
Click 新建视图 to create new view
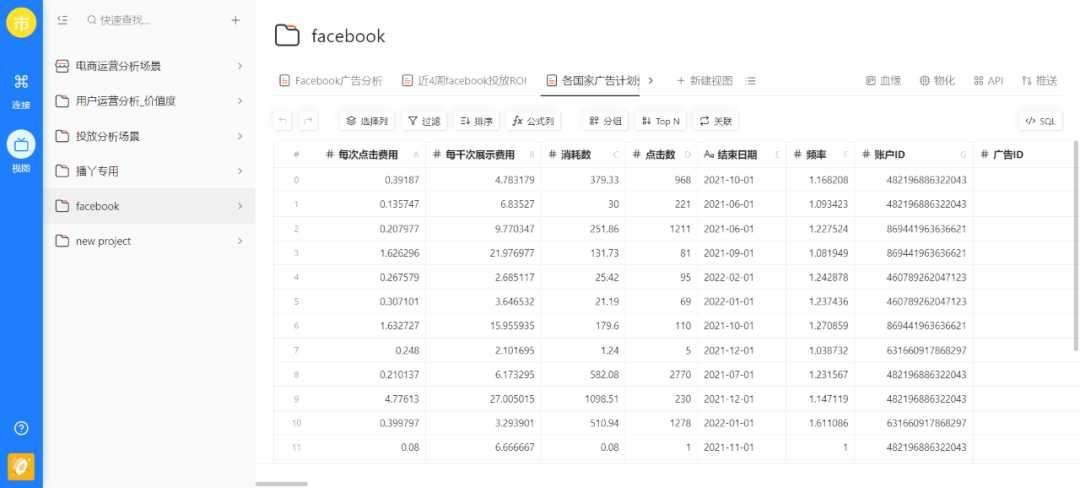pos(705,81)
